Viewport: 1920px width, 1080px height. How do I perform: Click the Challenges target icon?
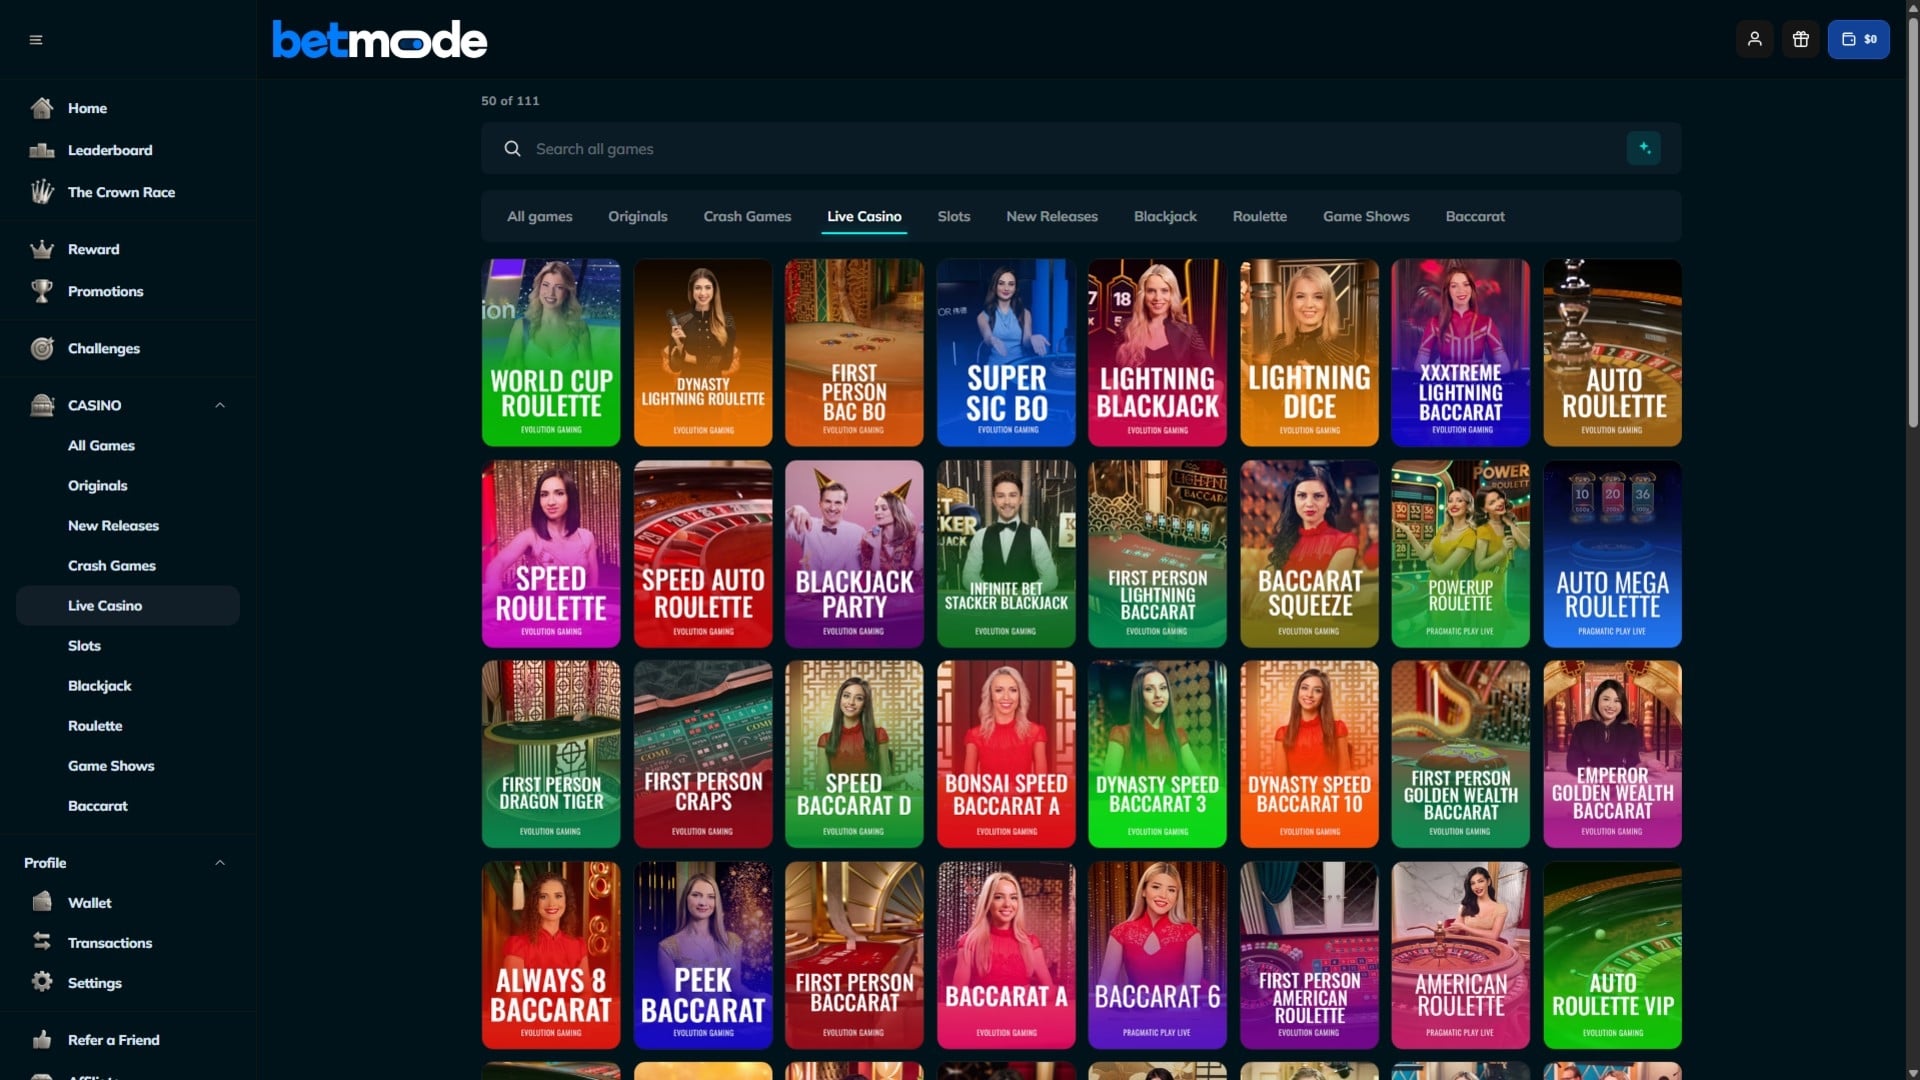pyautogui.click(x=42, y=348)
